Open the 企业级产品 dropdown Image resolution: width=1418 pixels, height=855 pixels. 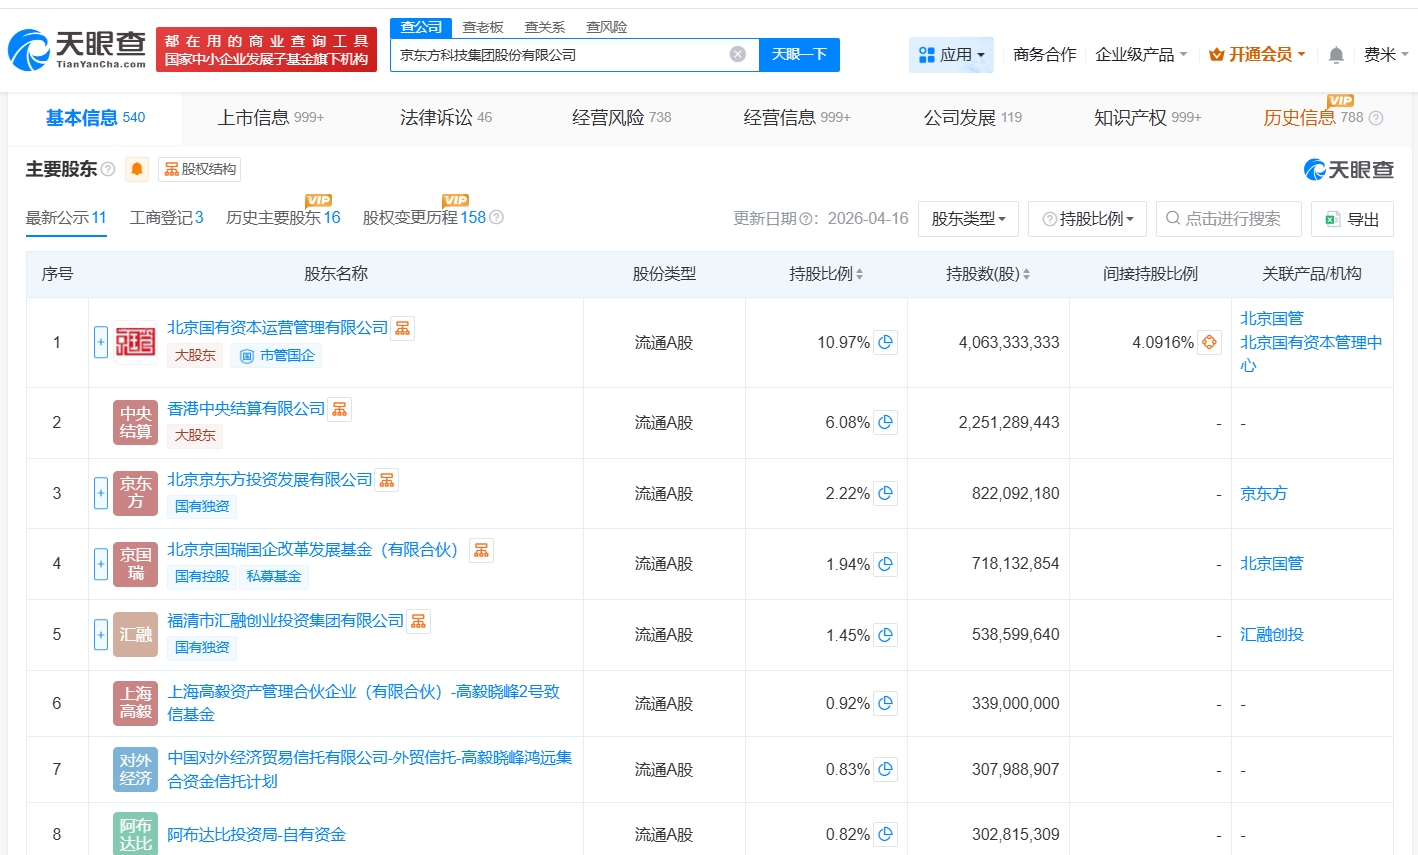(x=1141, y=54)
